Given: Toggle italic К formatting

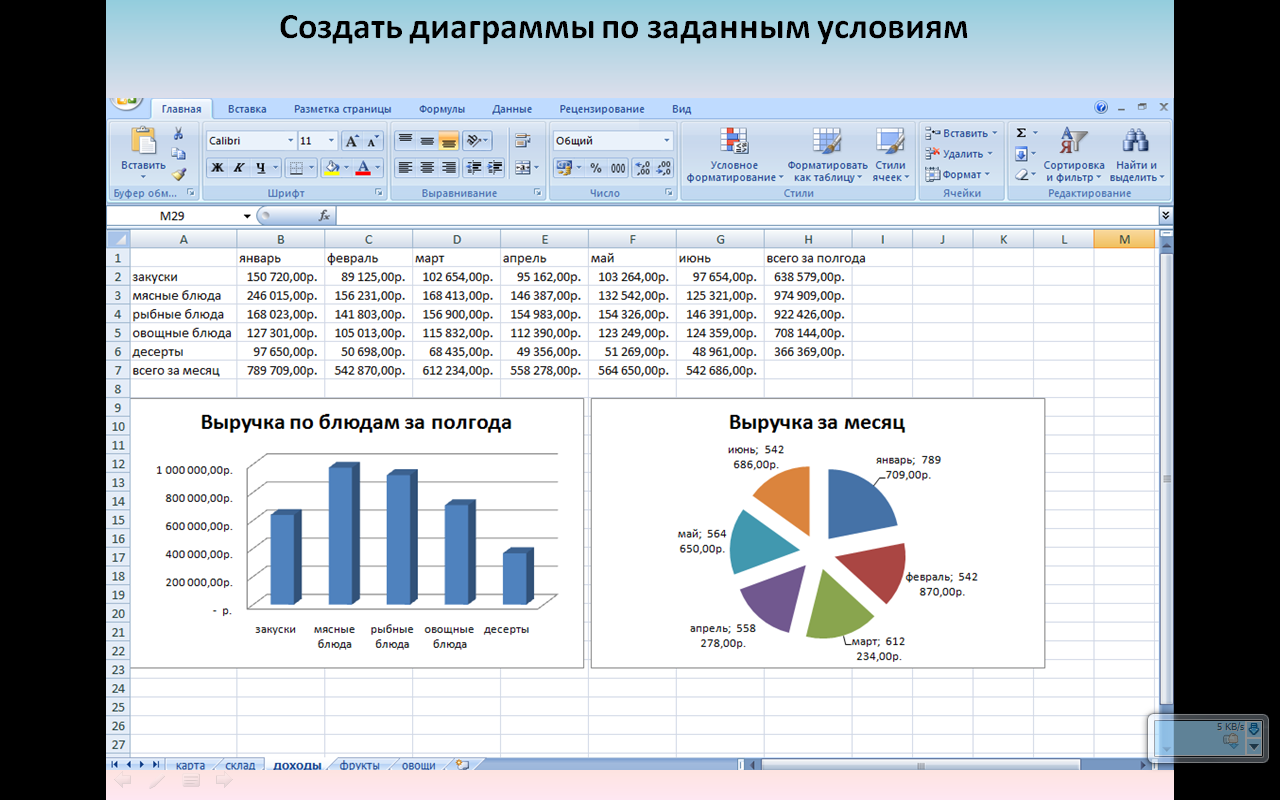Looking at the screenshot, I should pos(239,168).
